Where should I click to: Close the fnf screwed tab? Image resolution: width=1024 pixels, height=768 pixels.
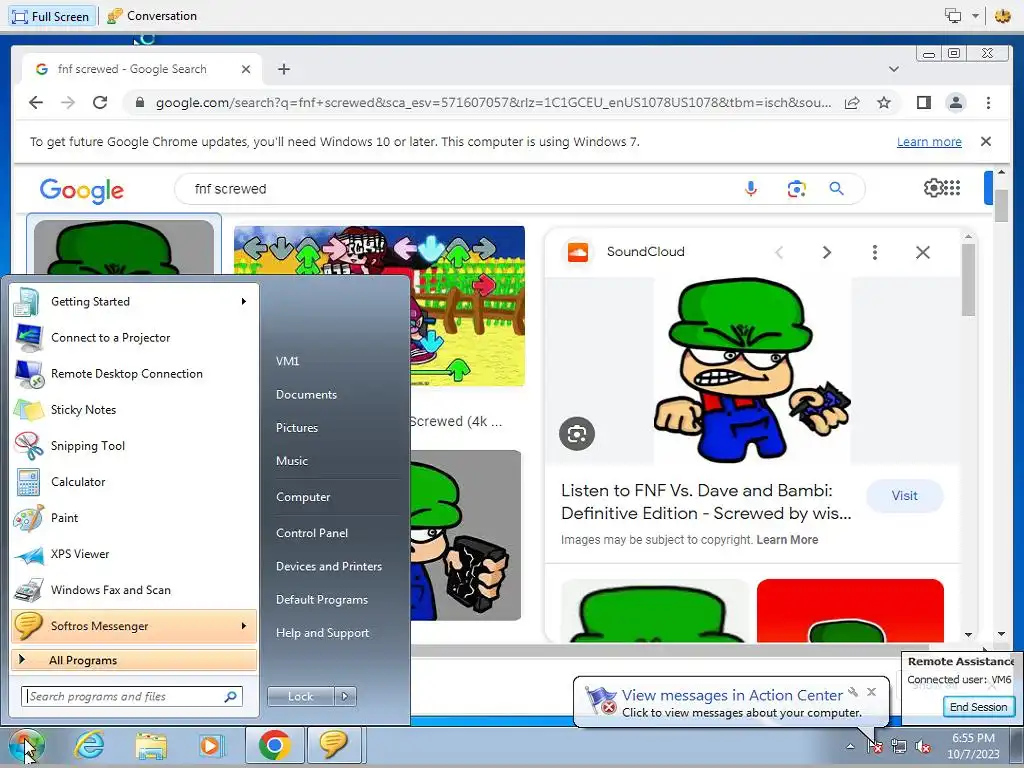pos(246,69)
